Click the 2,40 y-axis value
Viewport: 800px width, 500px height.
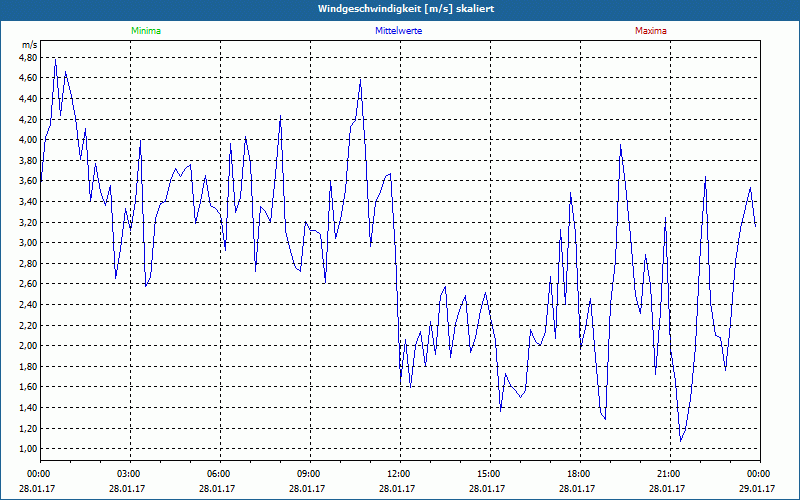(x=29, y=305)
